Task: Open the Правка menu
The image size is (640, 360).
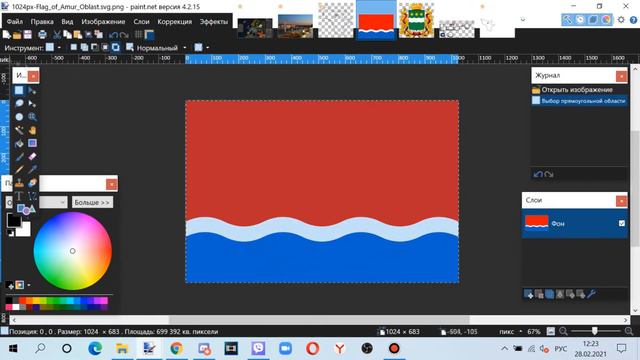Action: point(42,22)
